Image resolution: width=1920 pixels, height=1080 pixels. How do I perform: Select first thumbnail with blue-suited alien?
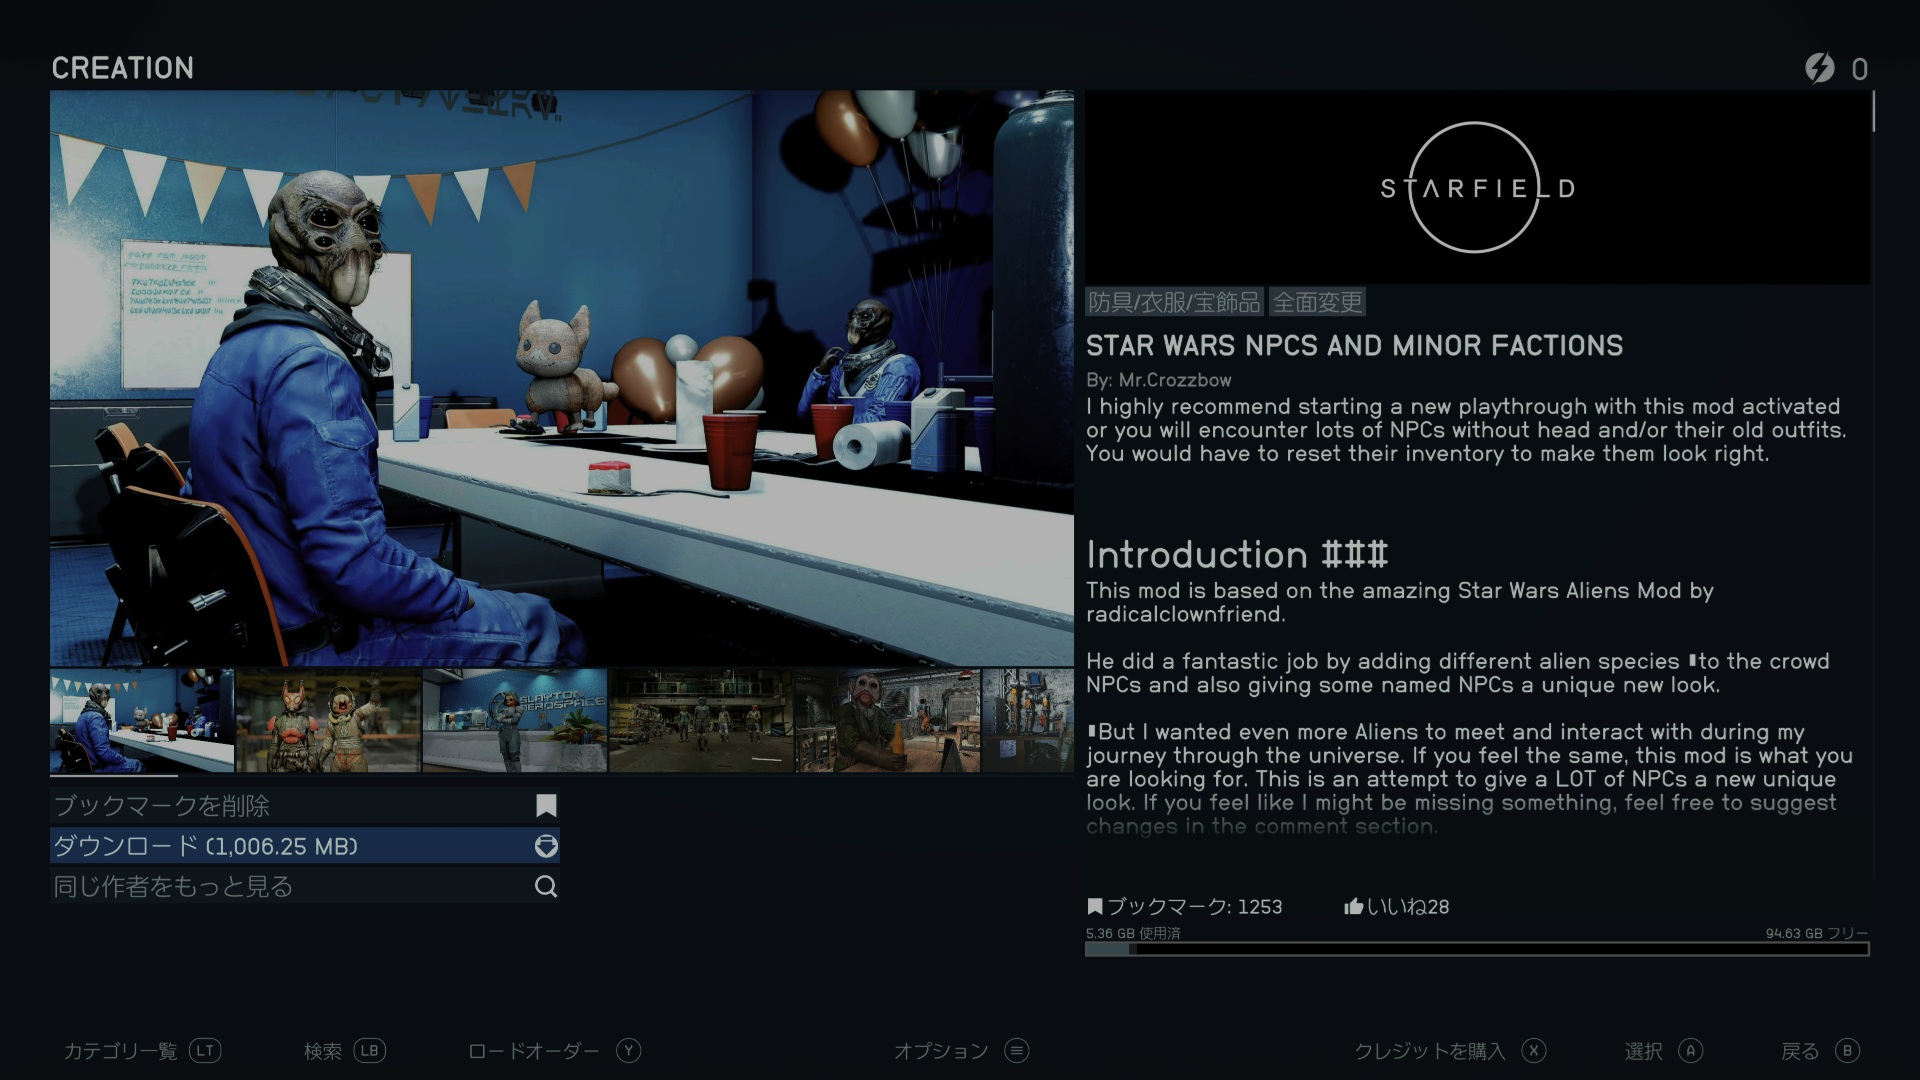click(x=142, y=720)
